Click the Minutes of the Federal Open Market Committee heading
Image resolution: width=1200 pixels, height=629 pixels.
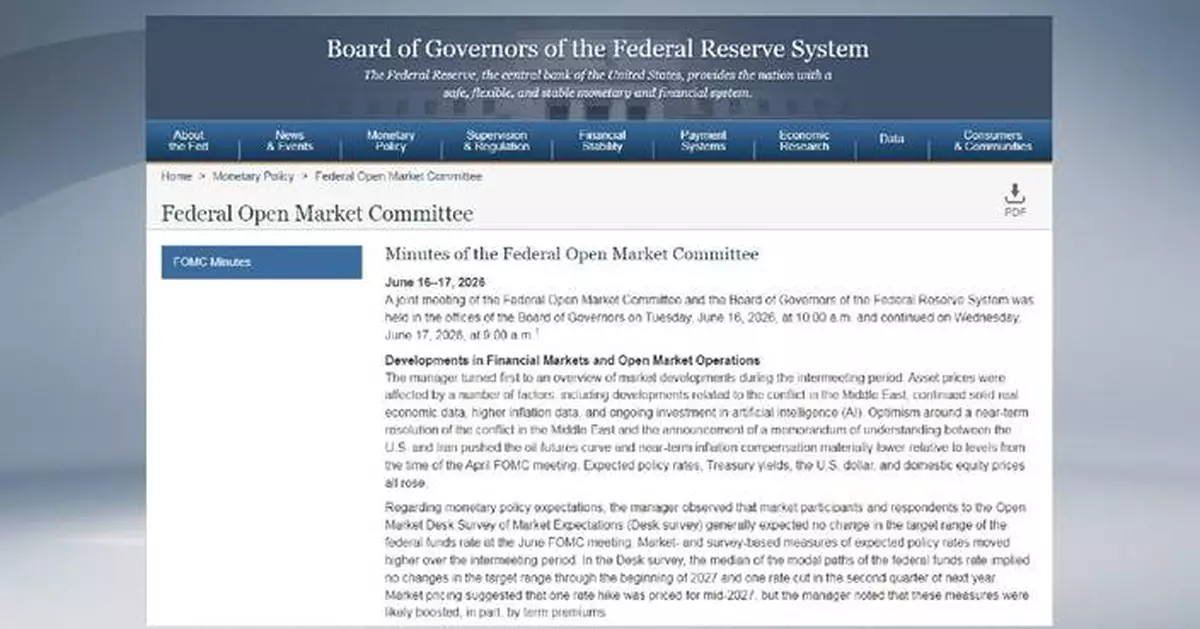(571, 254)
